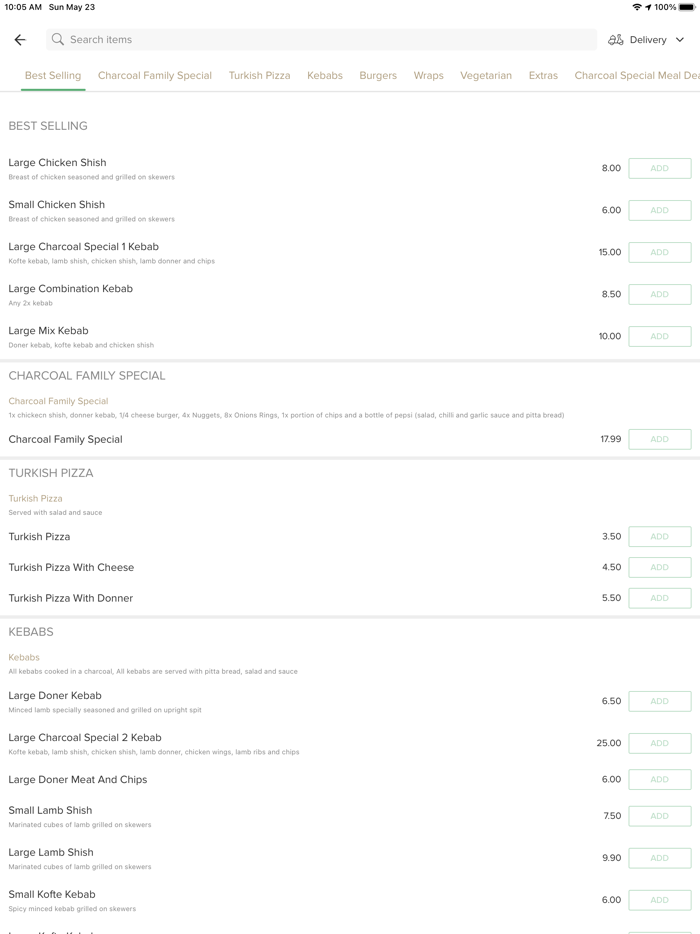Open the Kebabs tab
Image resolution: width=700 pixels, height=934 pixels.
pyautogui.click(x=325, y=76)
